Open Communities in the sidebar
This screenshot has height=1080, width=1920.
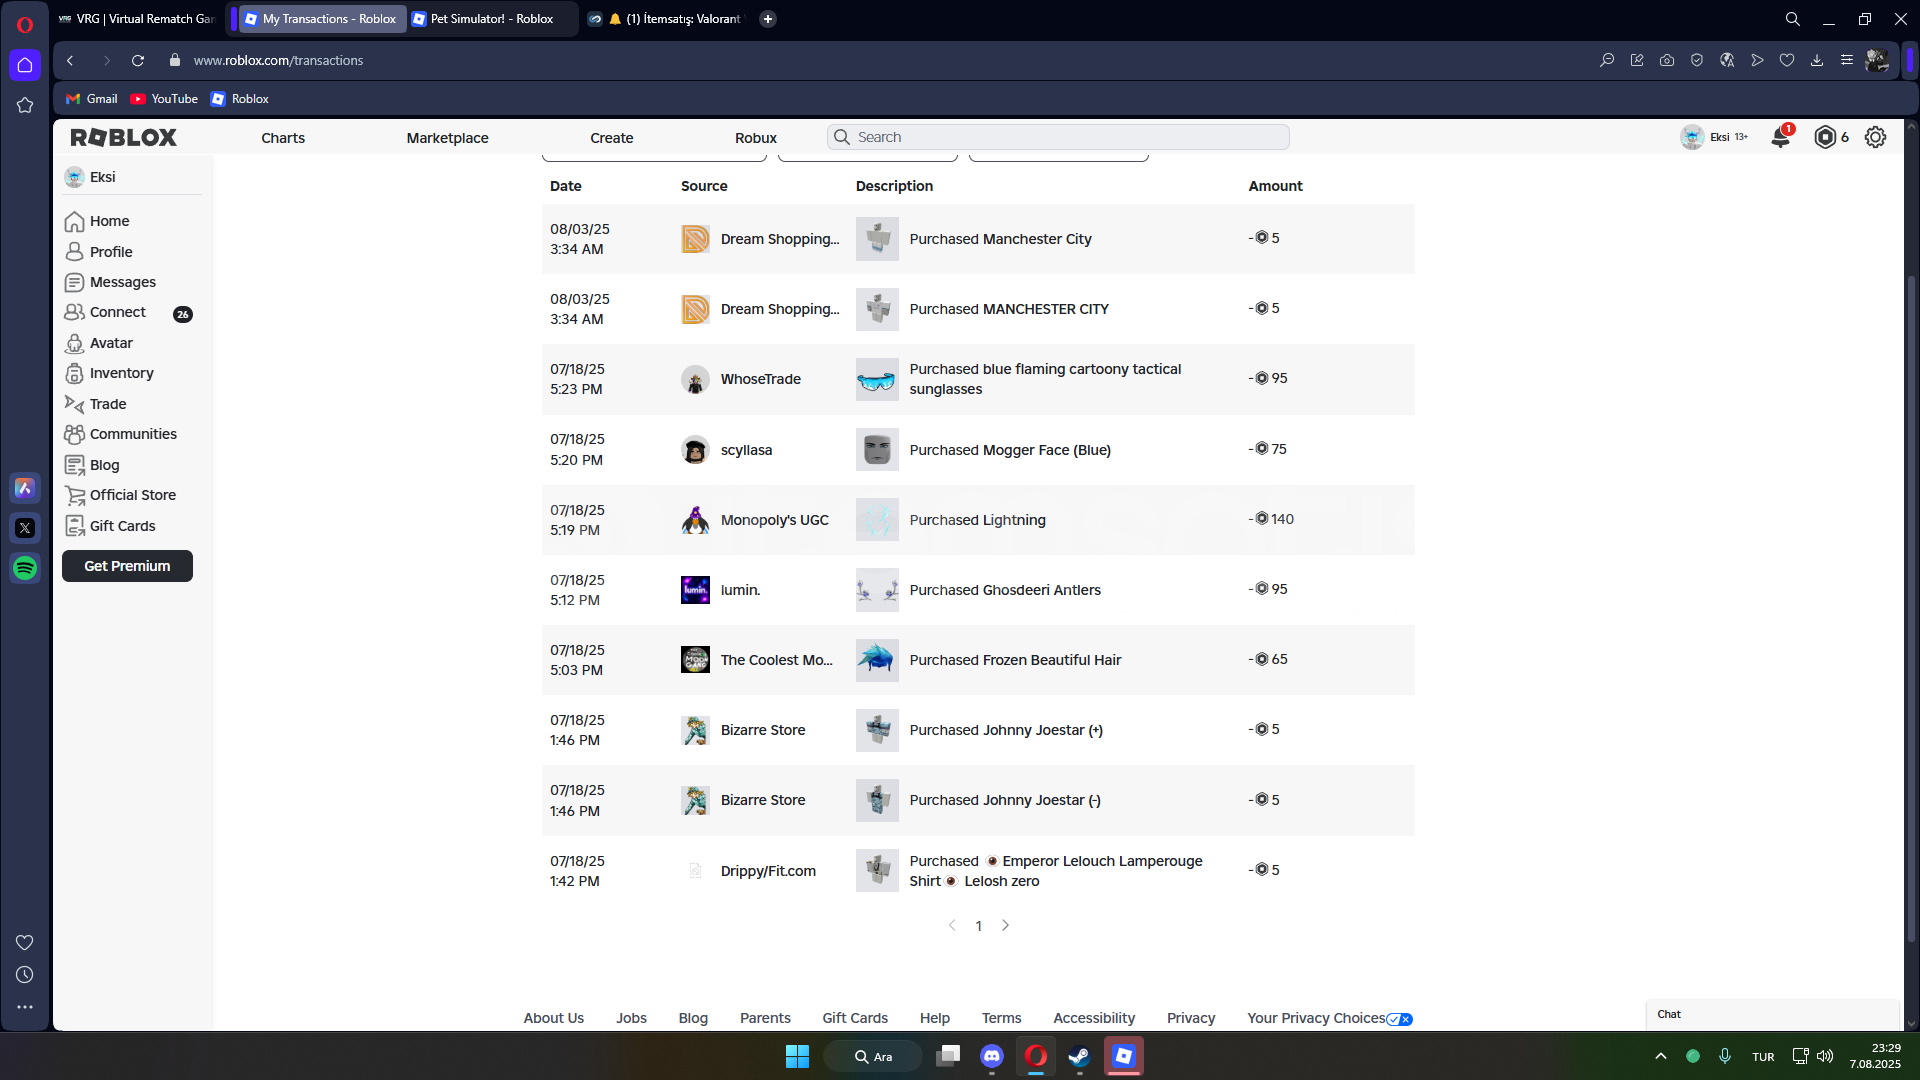[x=120, y=434]
